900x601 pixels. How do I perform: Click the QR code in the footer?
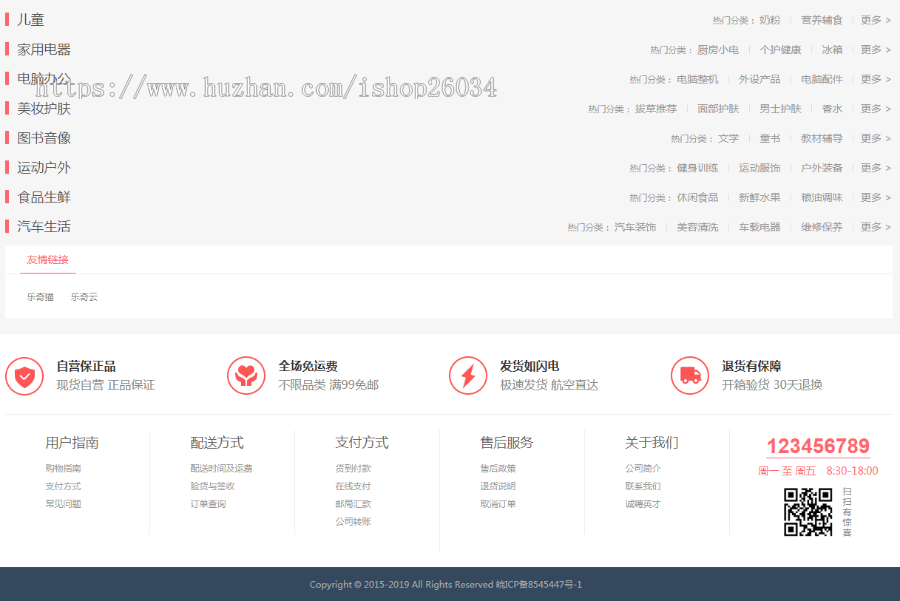[x=808, y=512]
